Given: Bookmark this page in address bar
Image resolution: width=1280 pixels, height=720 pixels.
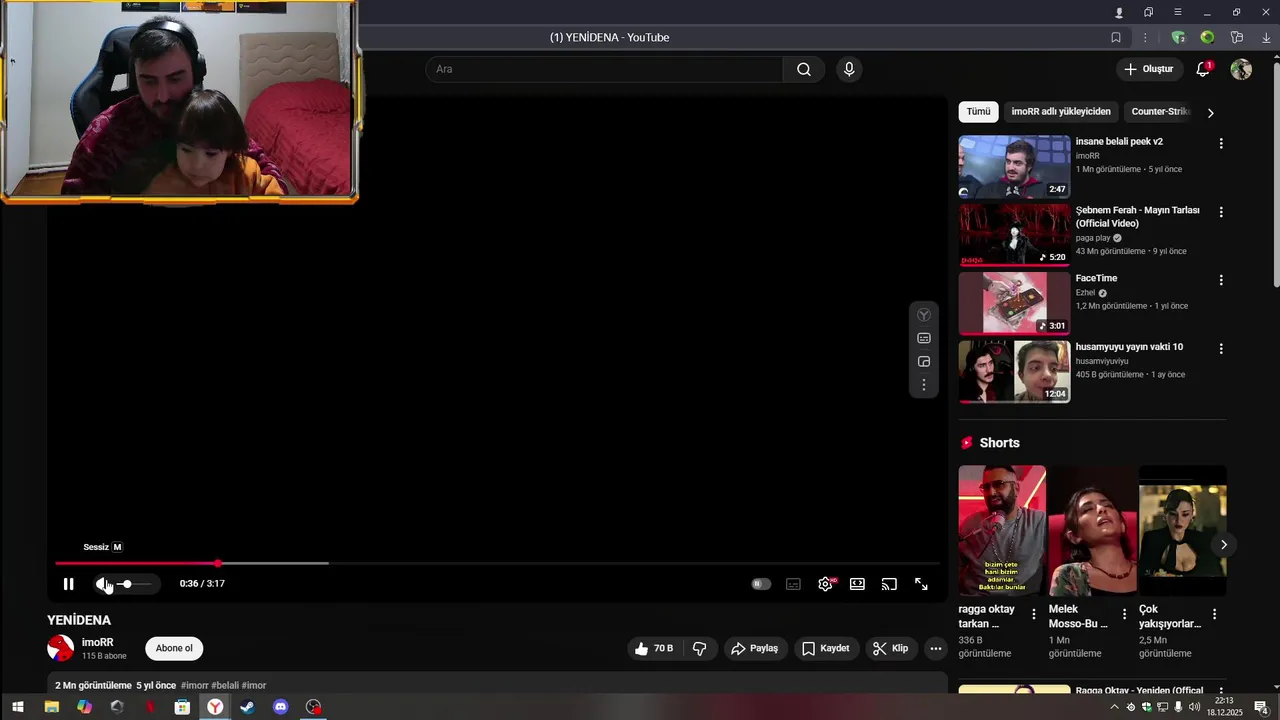Looking at the screenshot, I should tap(1116, 37).
